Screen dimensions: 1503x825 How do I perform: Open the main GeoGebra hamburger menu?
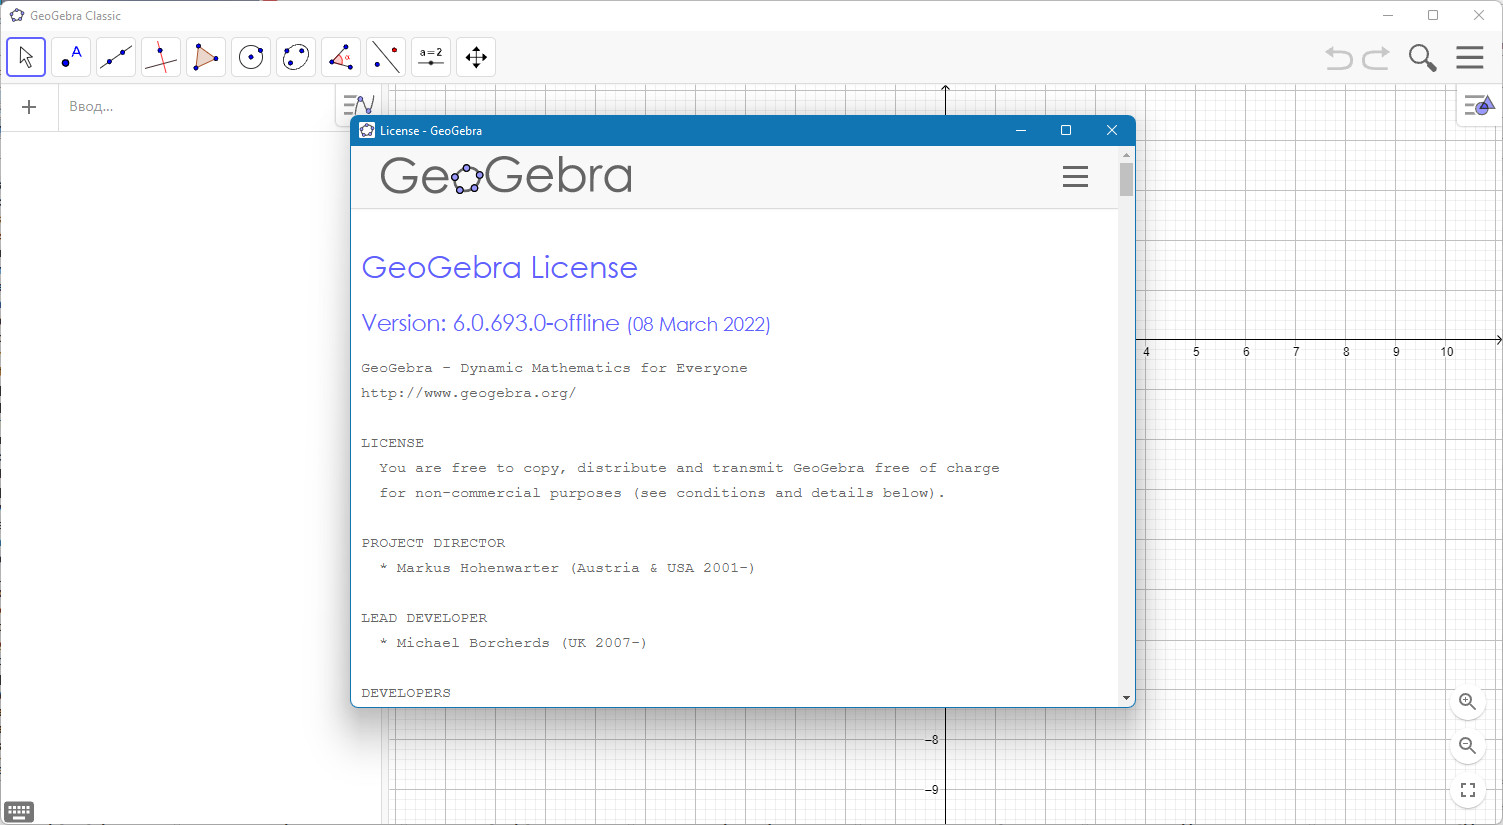1470,57
